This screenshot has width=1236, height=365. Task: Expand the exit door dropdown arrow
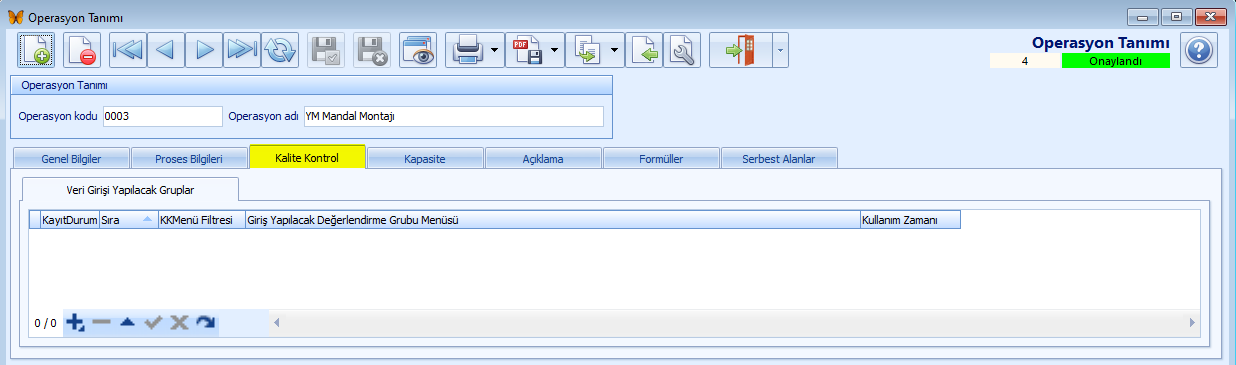[x=781, y=50]
